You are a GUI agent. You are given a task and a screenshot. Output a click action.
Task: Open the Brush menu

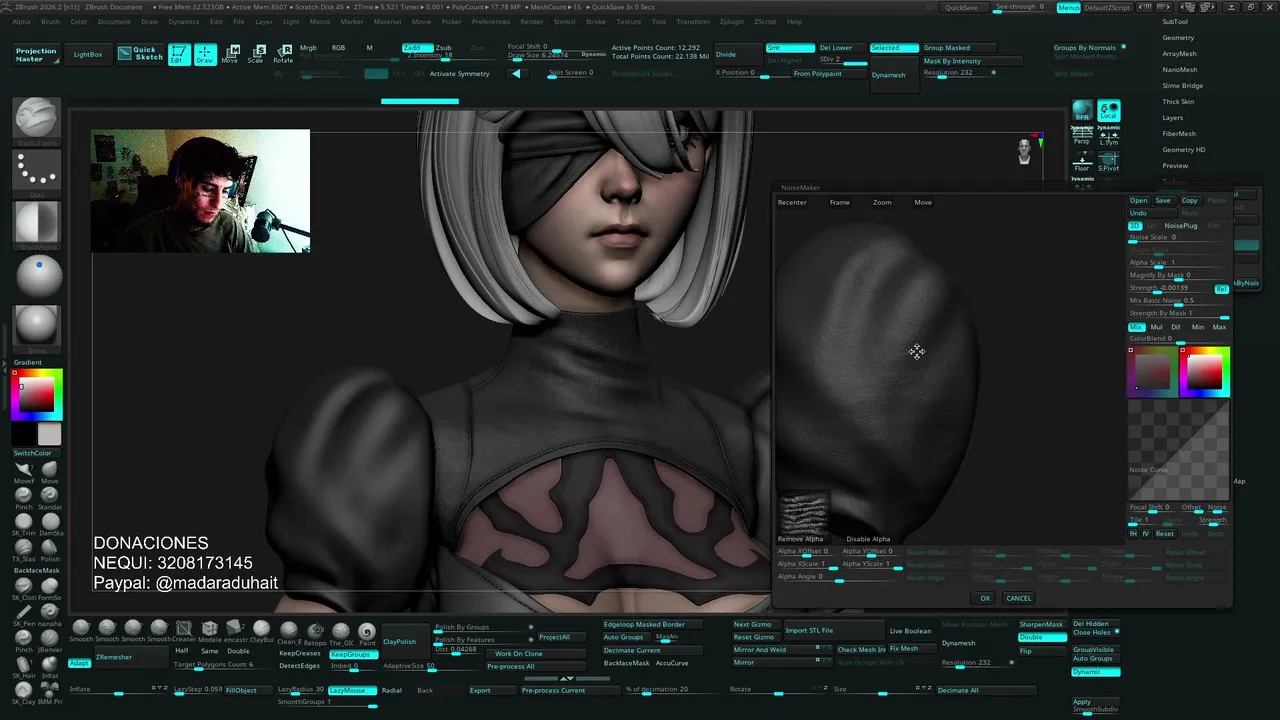click(x=50, y=22)
